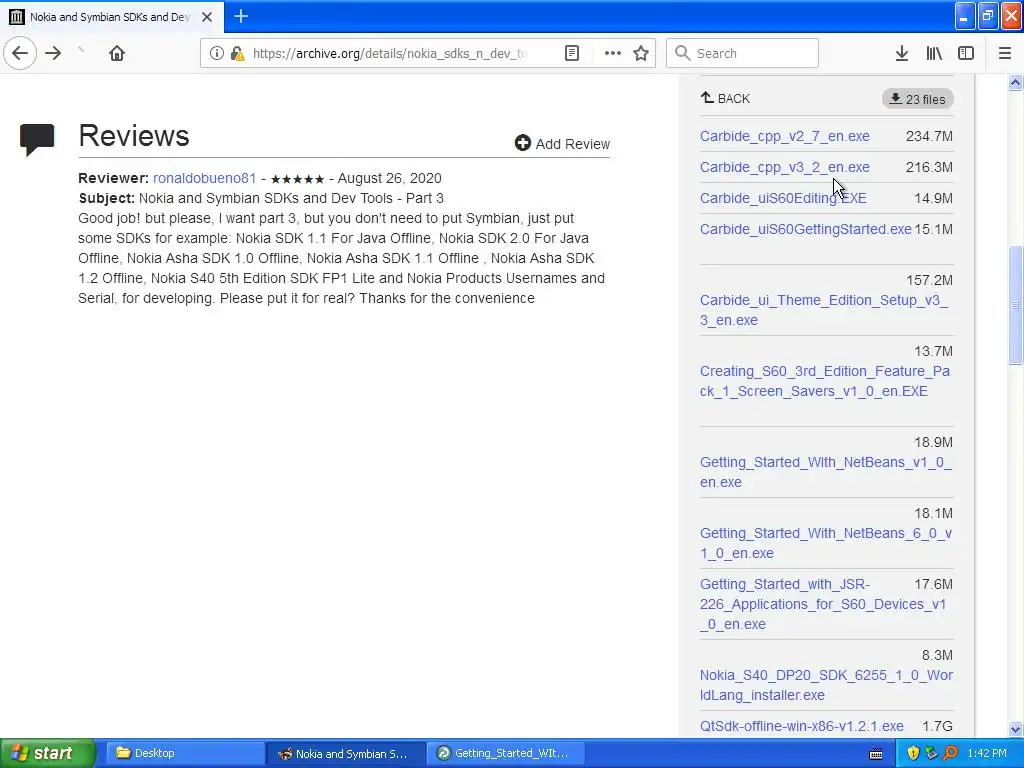
Task: Download Getting_Started_with_JSR-226 Applications file
Action: click(x=823, y=604)
